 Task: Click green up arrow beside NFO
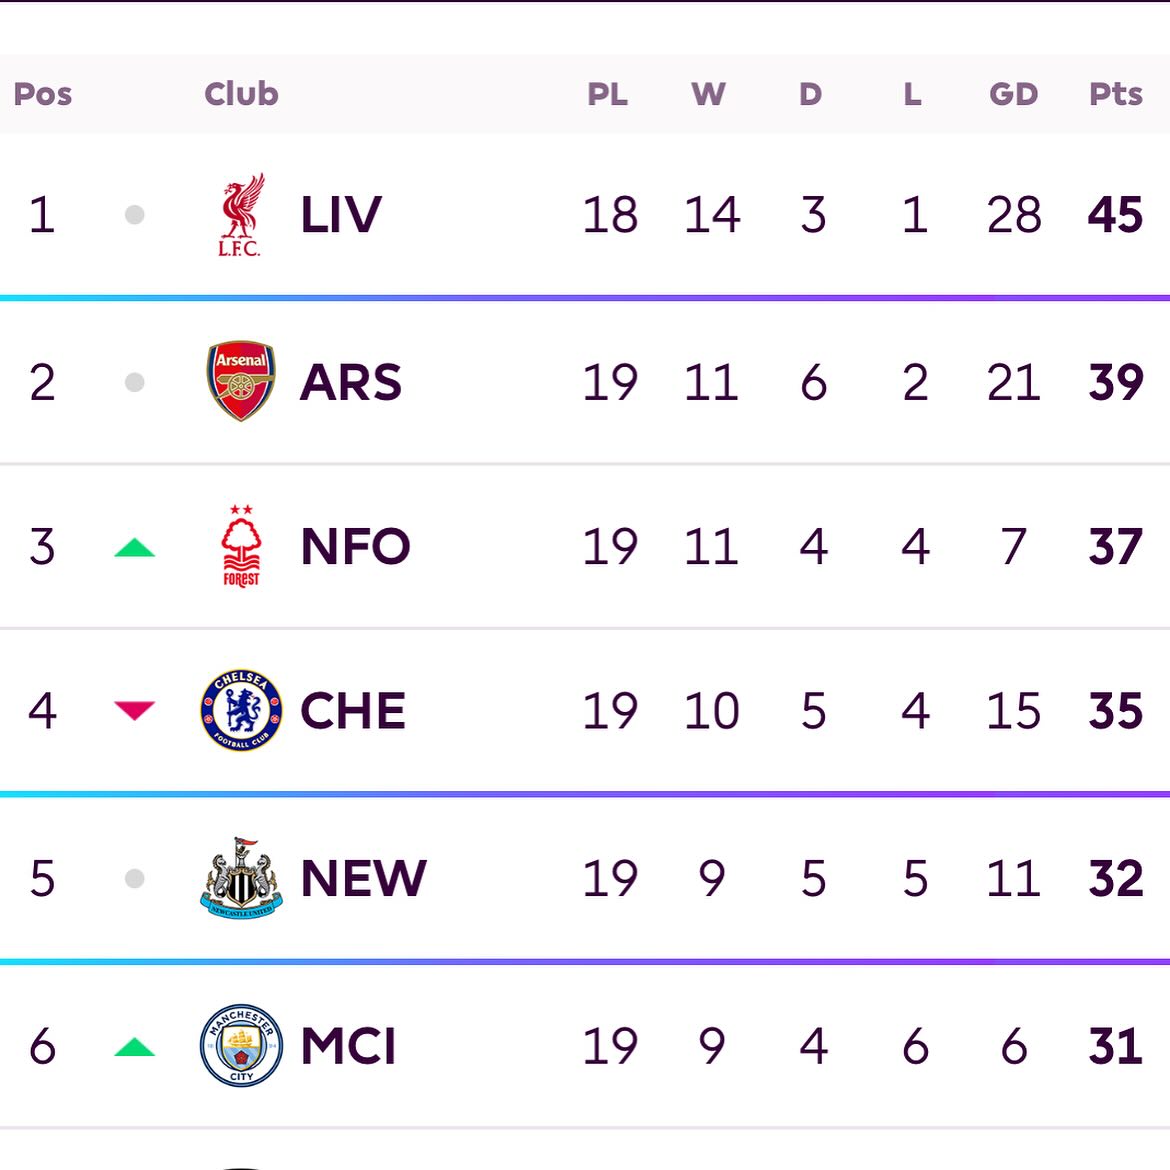tap(134, 547)
